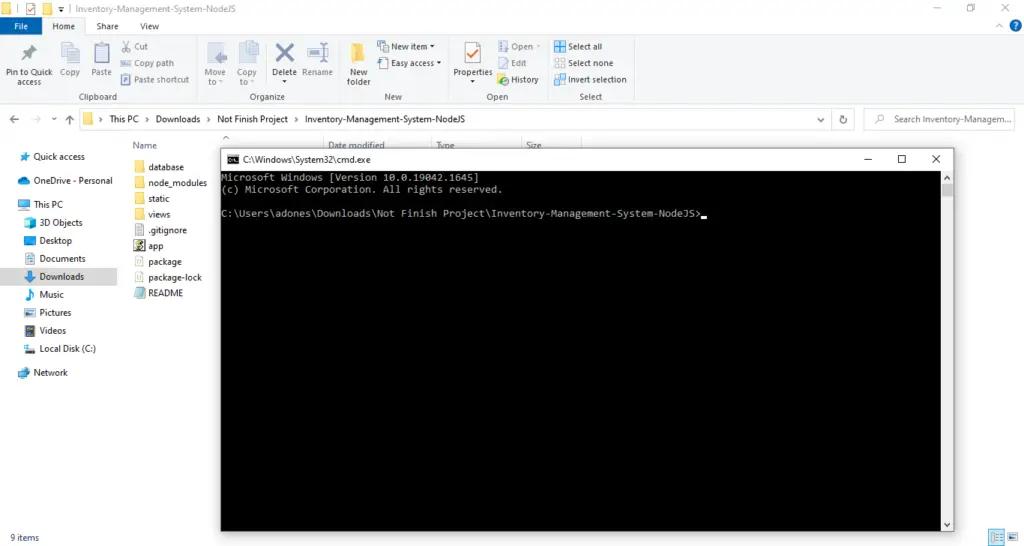Sort by the Name column header
Viewport: 1024px width, 546px height.
pos(145,145)
